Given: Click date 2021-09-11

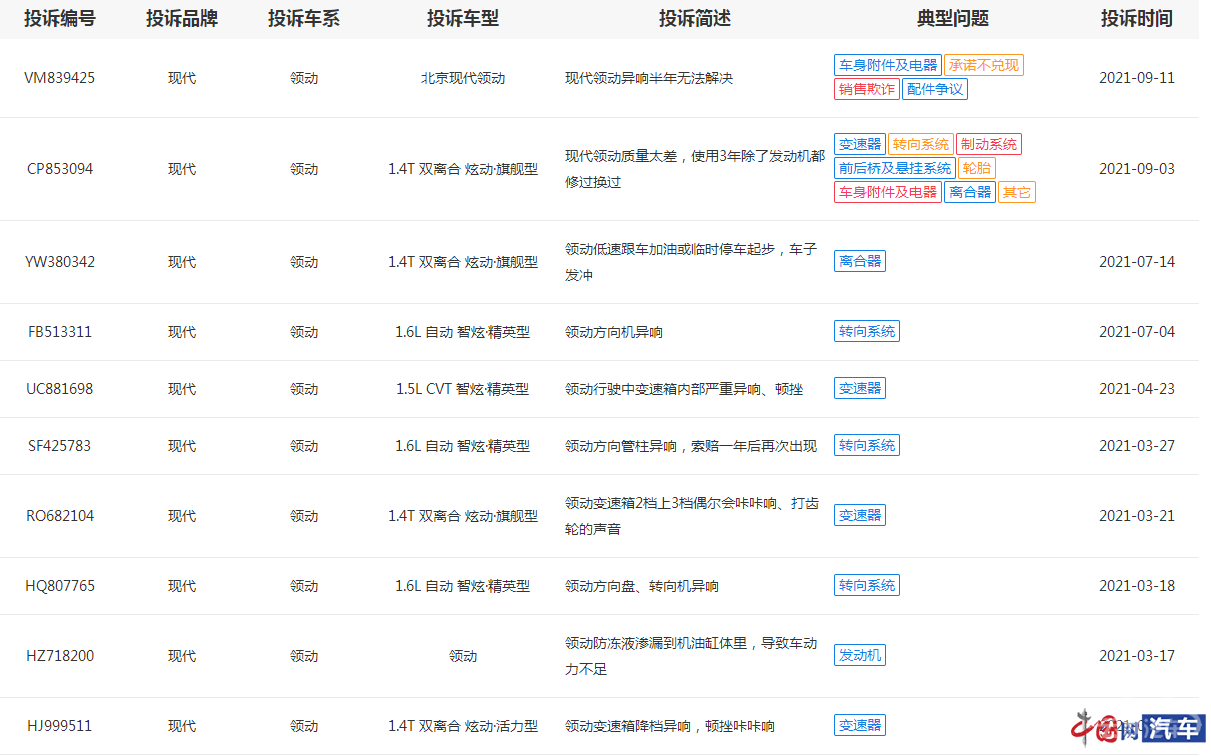Looking at the screenshot, I should point(1137,78).
